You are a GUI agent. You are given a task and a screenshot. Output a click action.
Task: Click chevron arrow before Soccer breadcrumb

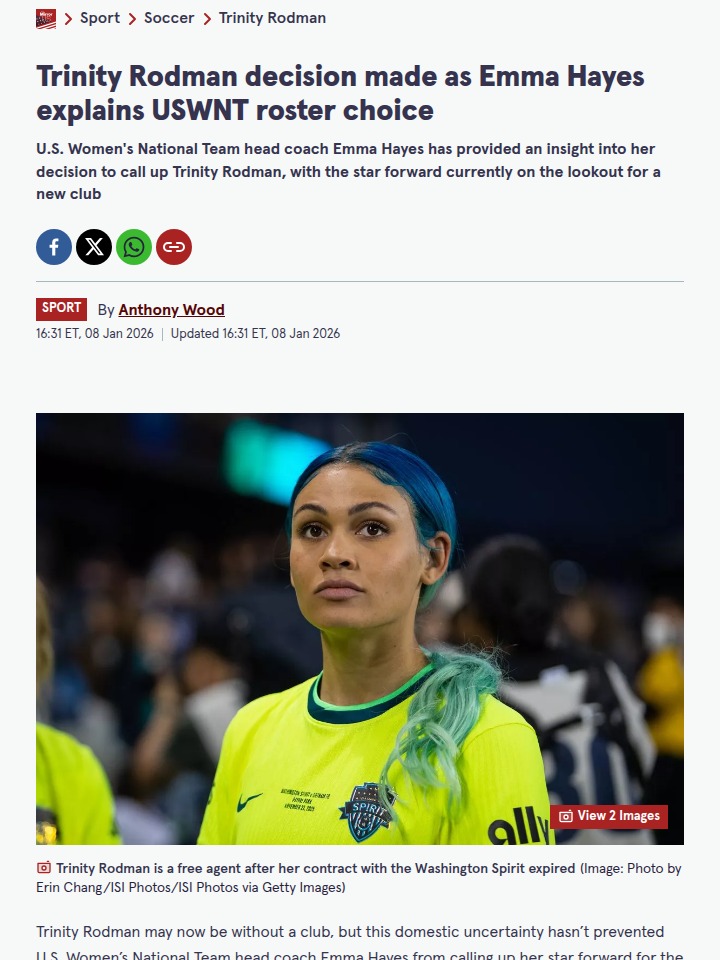tap(132, 19)
